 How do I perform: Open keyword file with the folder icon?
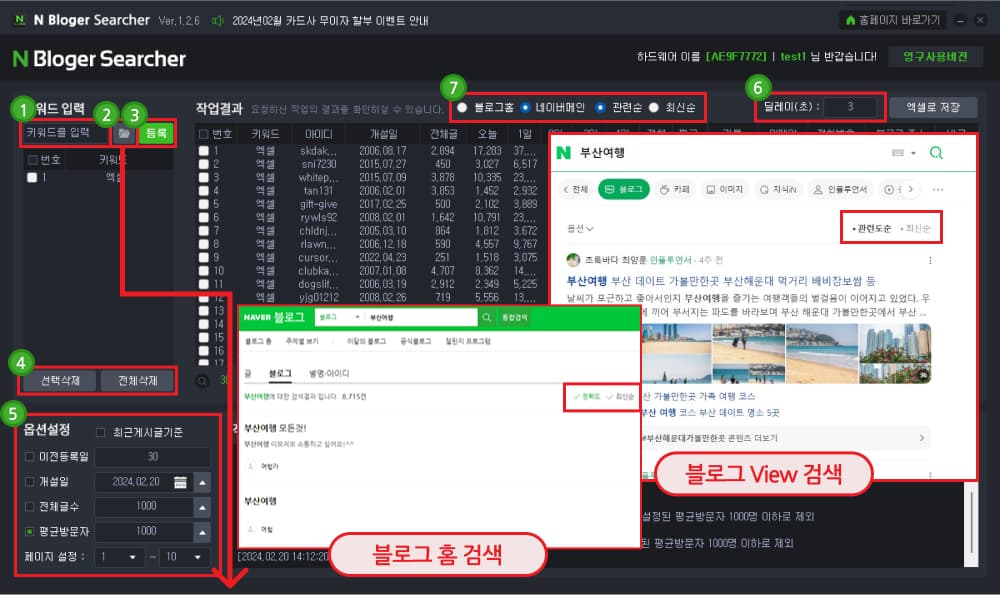point(124,133)
